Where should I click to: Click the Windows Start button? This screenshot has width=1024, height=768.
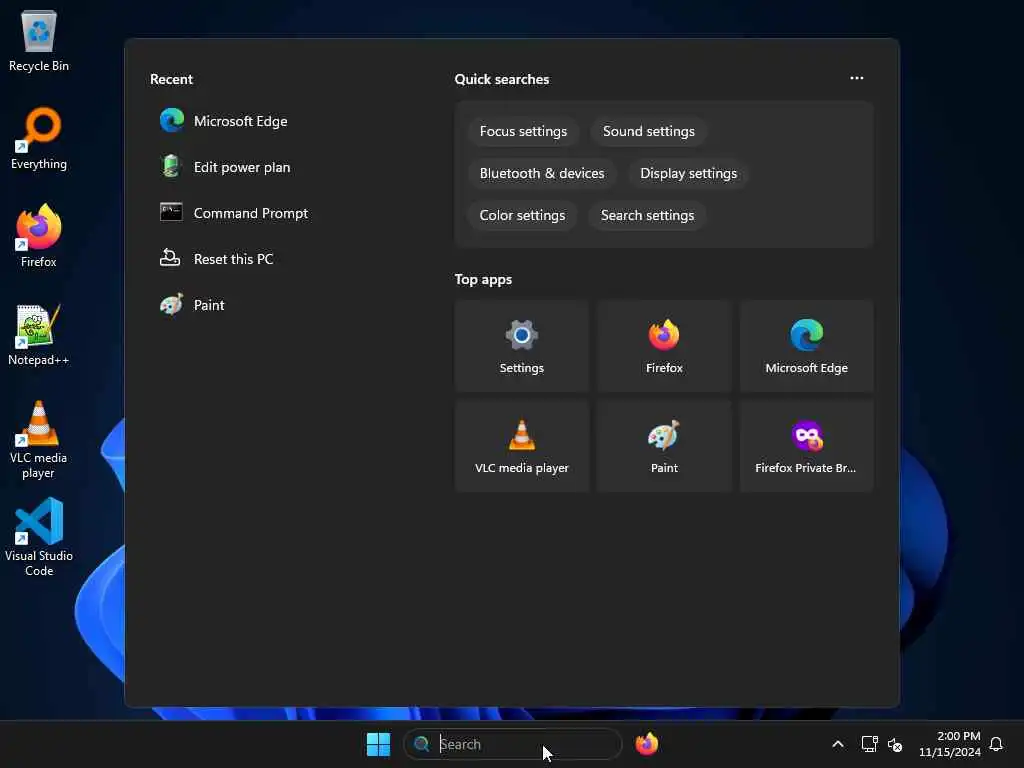(x=378, y=744)
